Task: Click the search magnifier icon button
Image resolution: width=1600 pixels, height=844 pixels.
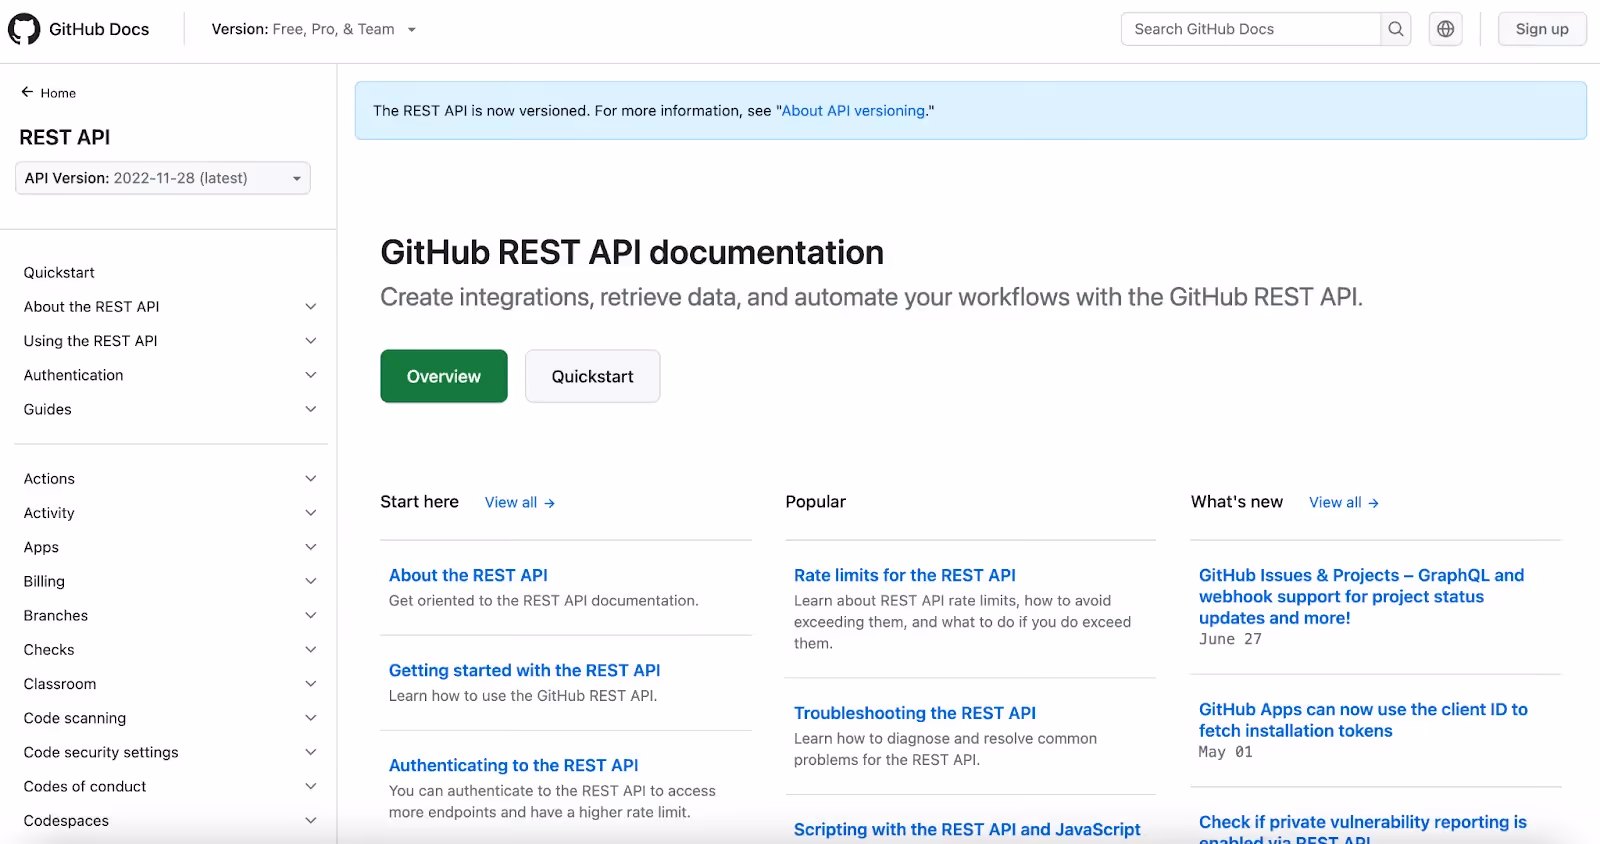Action: pyautogui.click(x=1396, y=29)
